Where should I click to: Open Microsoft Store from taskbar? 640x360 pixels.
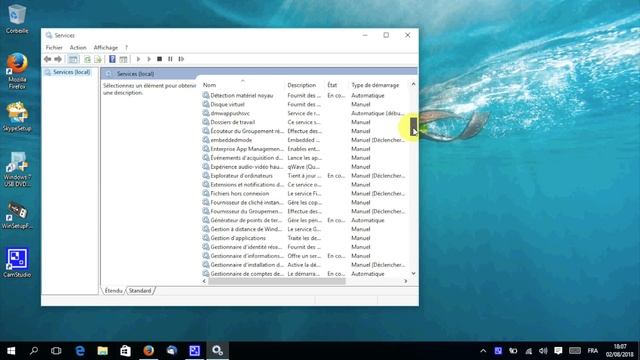pyautogui.click(x=125, y=351)
